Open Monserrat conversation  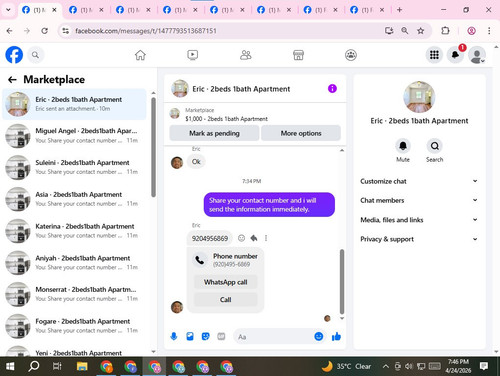coord(75,294)
